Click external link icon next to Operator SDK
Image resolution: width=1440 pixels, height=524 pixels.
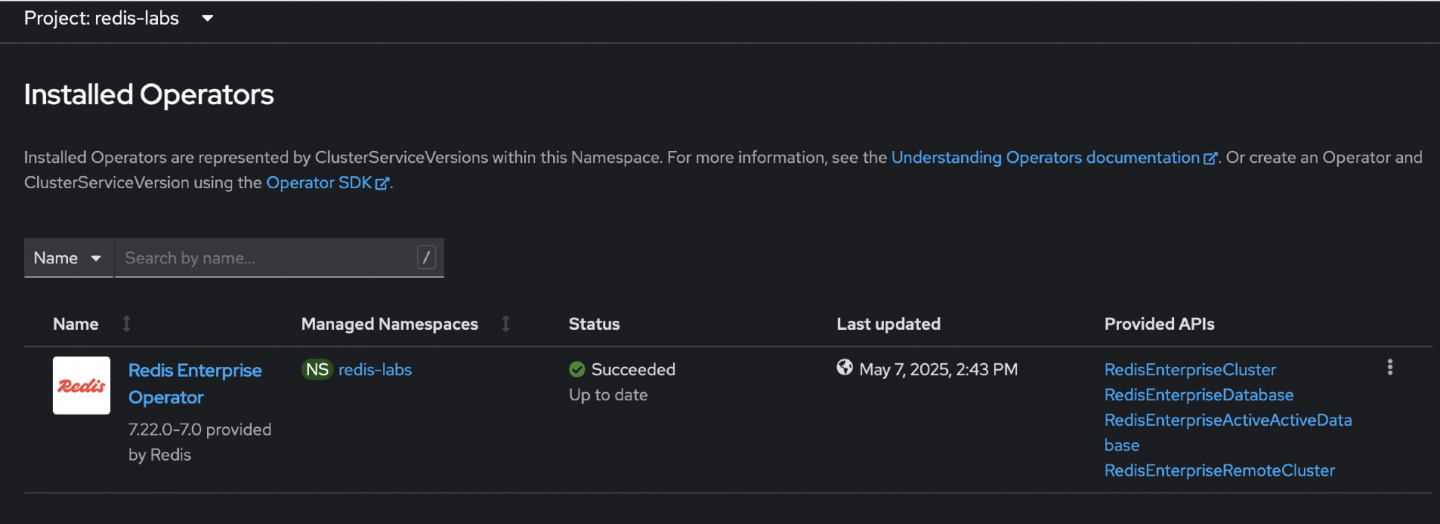coord(381,184)
